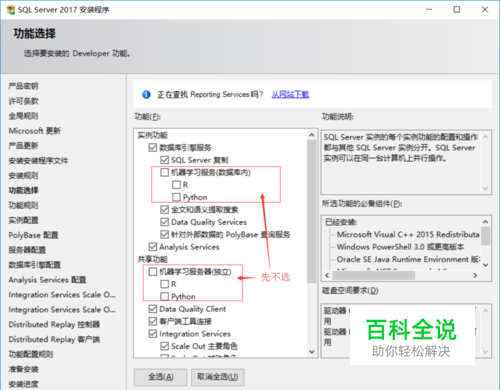Click feature list scroll-down arrow
The width and height of the screenshot is (500, 390).
(312, 352)
